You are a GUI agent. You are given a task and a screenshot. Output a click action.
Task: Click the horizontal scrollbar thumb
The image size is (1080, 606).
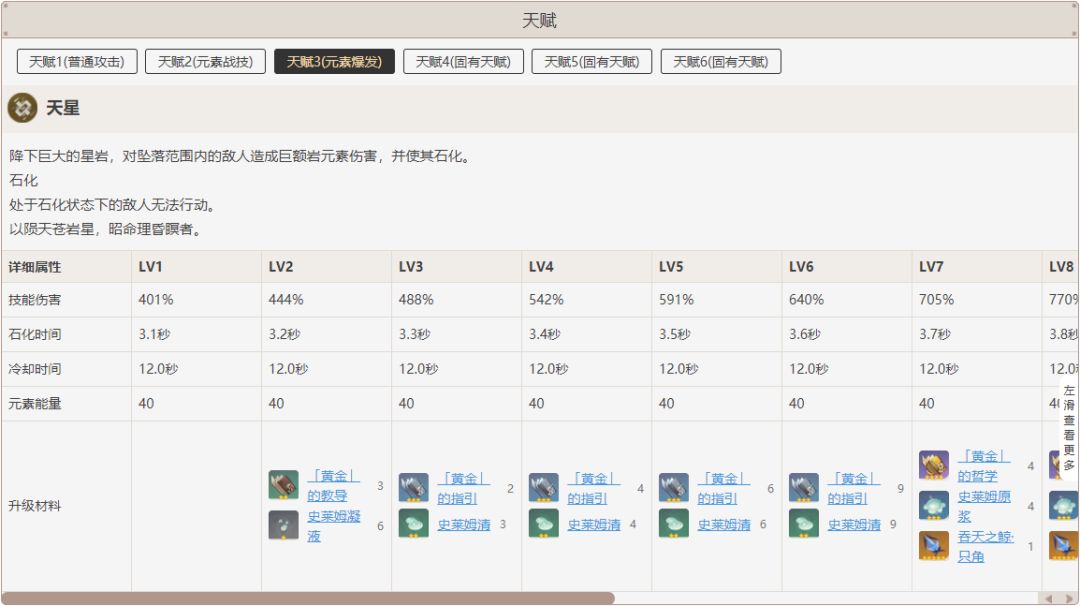tap(308, 598)
